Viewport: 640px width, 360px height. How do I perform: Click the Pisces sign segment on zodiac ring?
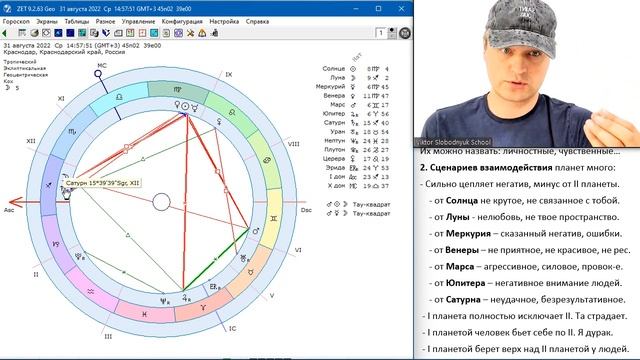click(x=144, y=314)
